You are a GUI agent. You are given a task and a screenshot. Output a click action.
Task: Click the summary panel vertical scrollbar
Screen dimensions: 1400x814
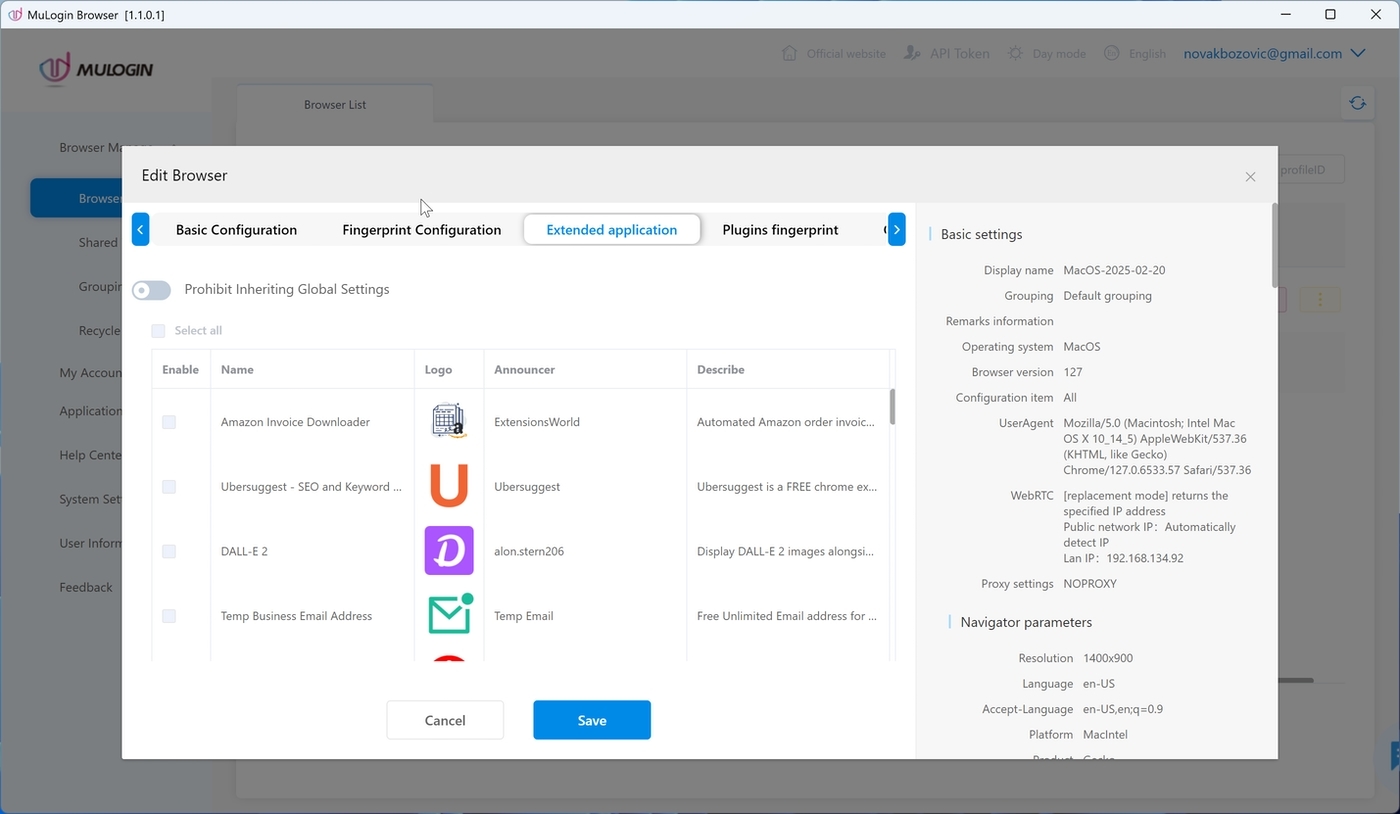coord(1274,245)
